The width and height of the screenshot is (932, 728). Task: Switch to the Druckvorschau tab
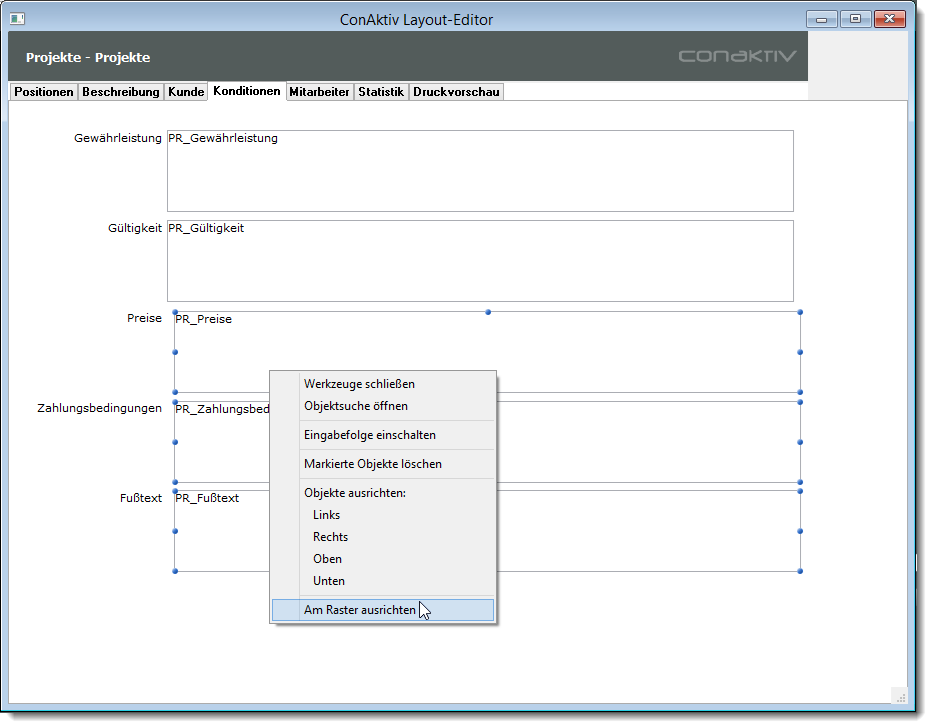tap(456, 92)
